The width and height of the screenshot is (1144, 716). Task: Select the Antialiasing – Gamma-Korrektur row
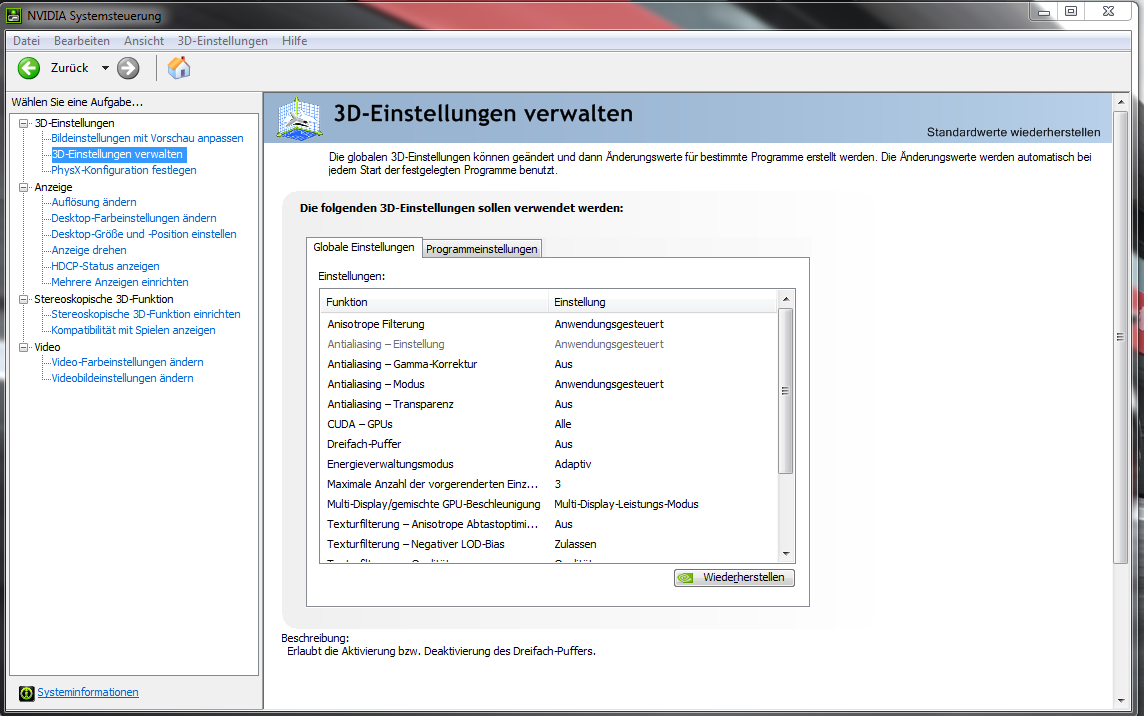[549, 364]
